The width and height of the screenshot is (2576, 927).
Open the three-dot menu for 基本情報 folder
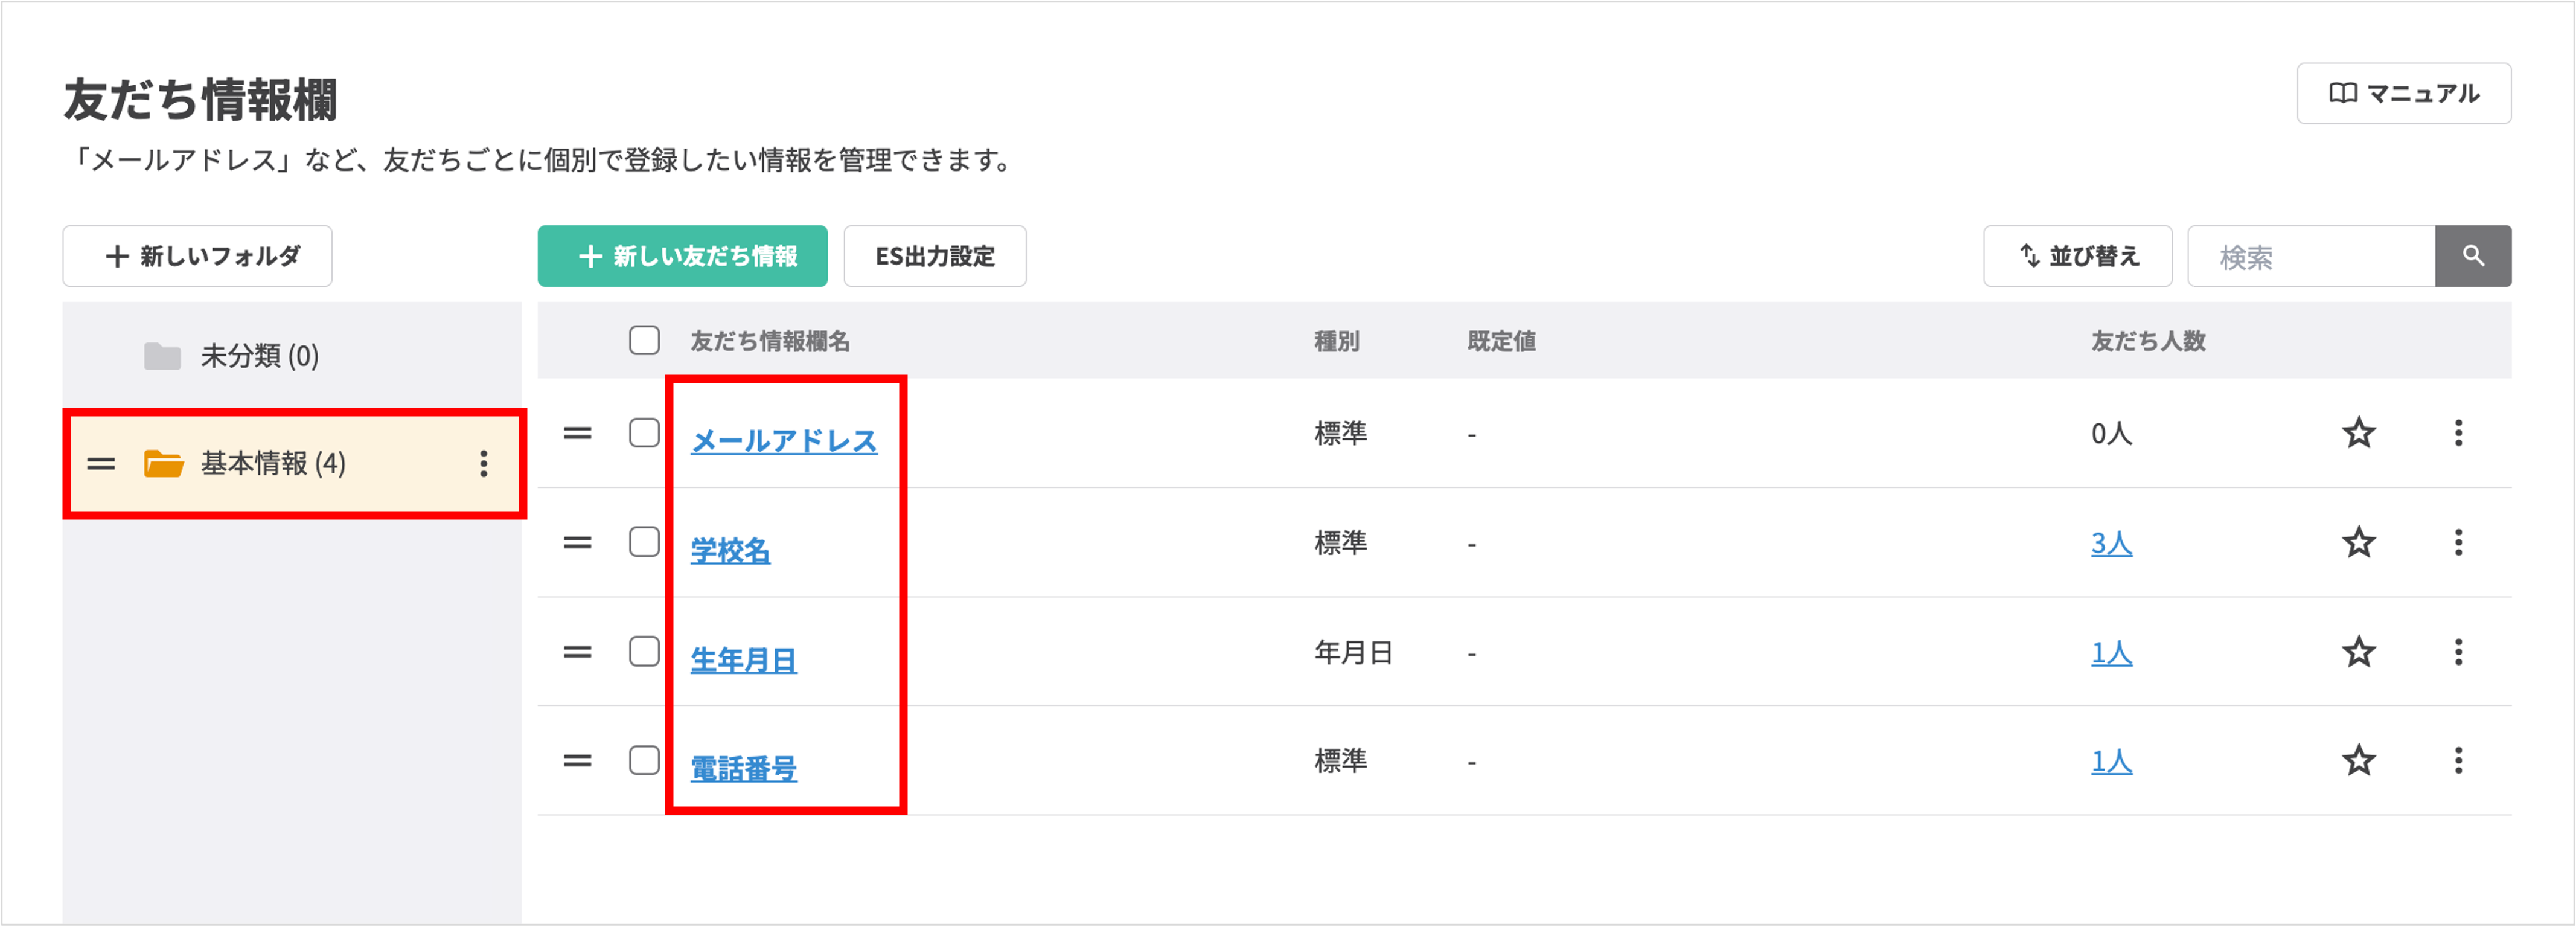pyautogui.click(x=485, y=463)
